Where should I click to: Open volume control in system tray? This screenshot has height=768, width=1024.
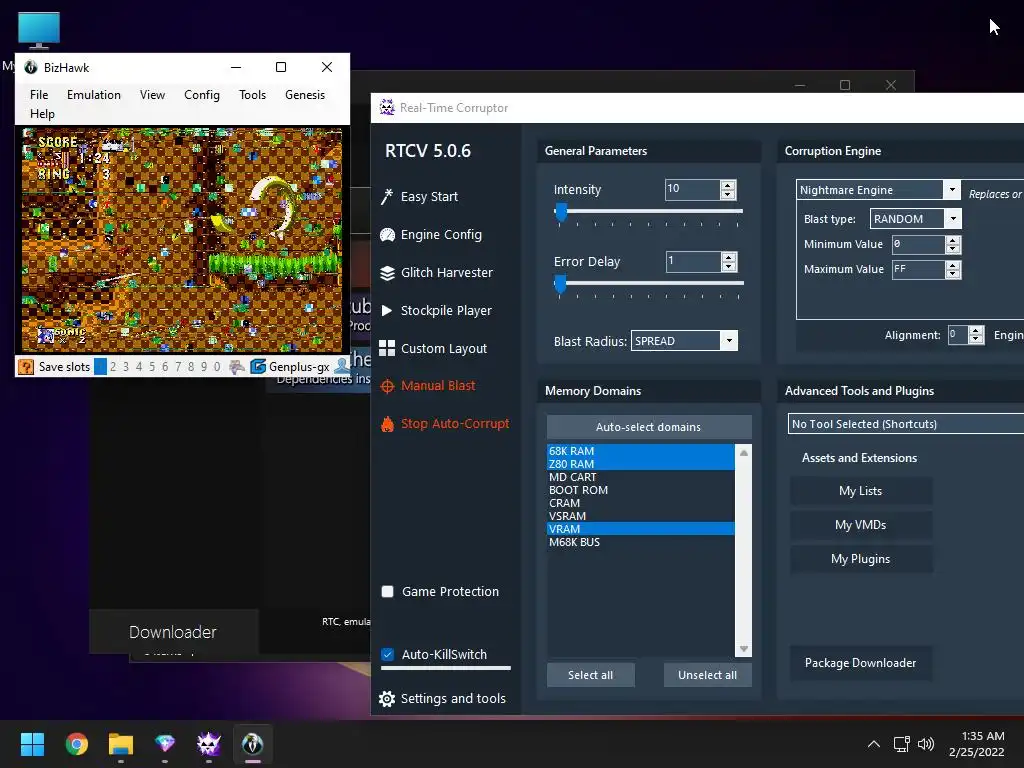pyautogui.click(x=925, y=744)
